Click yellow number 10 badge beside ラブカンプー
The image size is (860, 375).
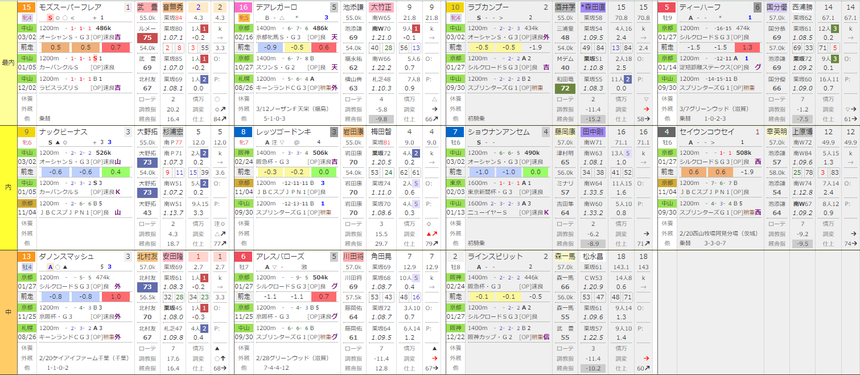coord(455,8)
